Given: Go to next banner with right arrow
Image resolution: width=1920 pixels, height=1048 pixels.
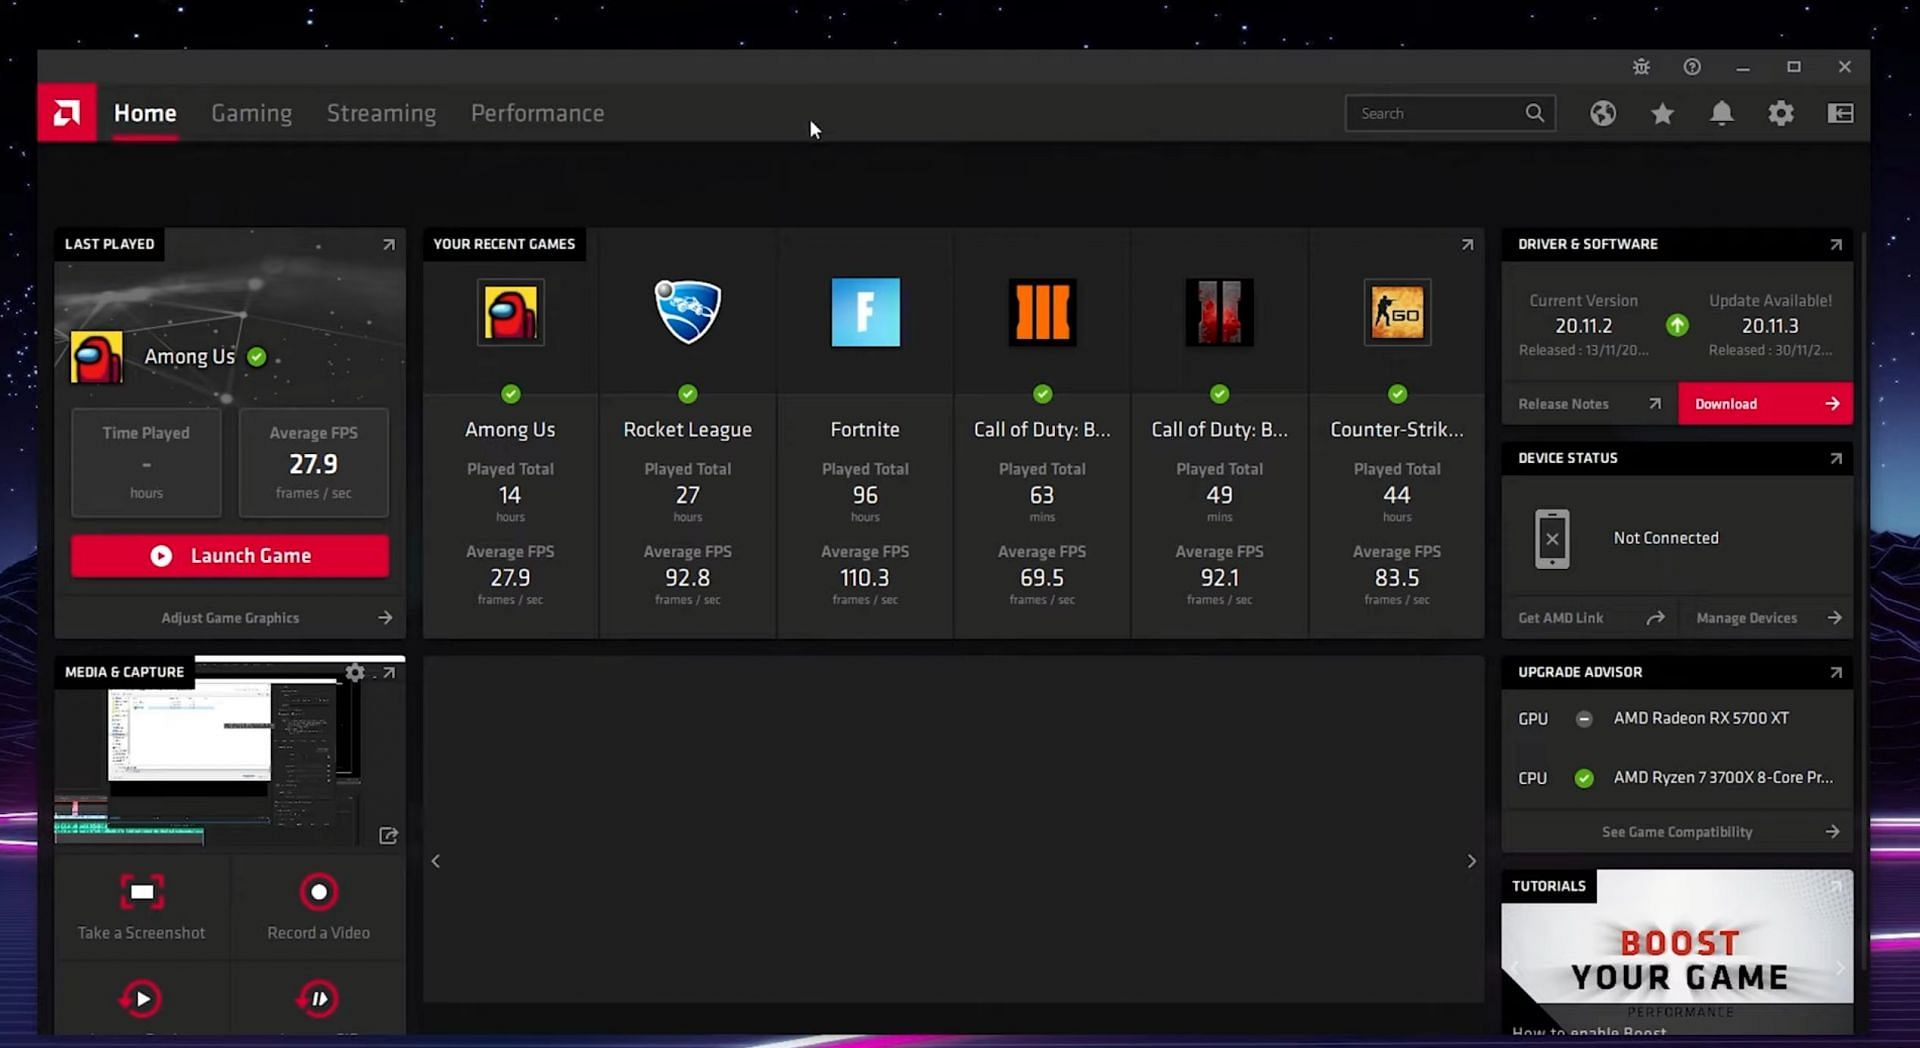Looking at the screenshot, I should [x=1471, y=861].
